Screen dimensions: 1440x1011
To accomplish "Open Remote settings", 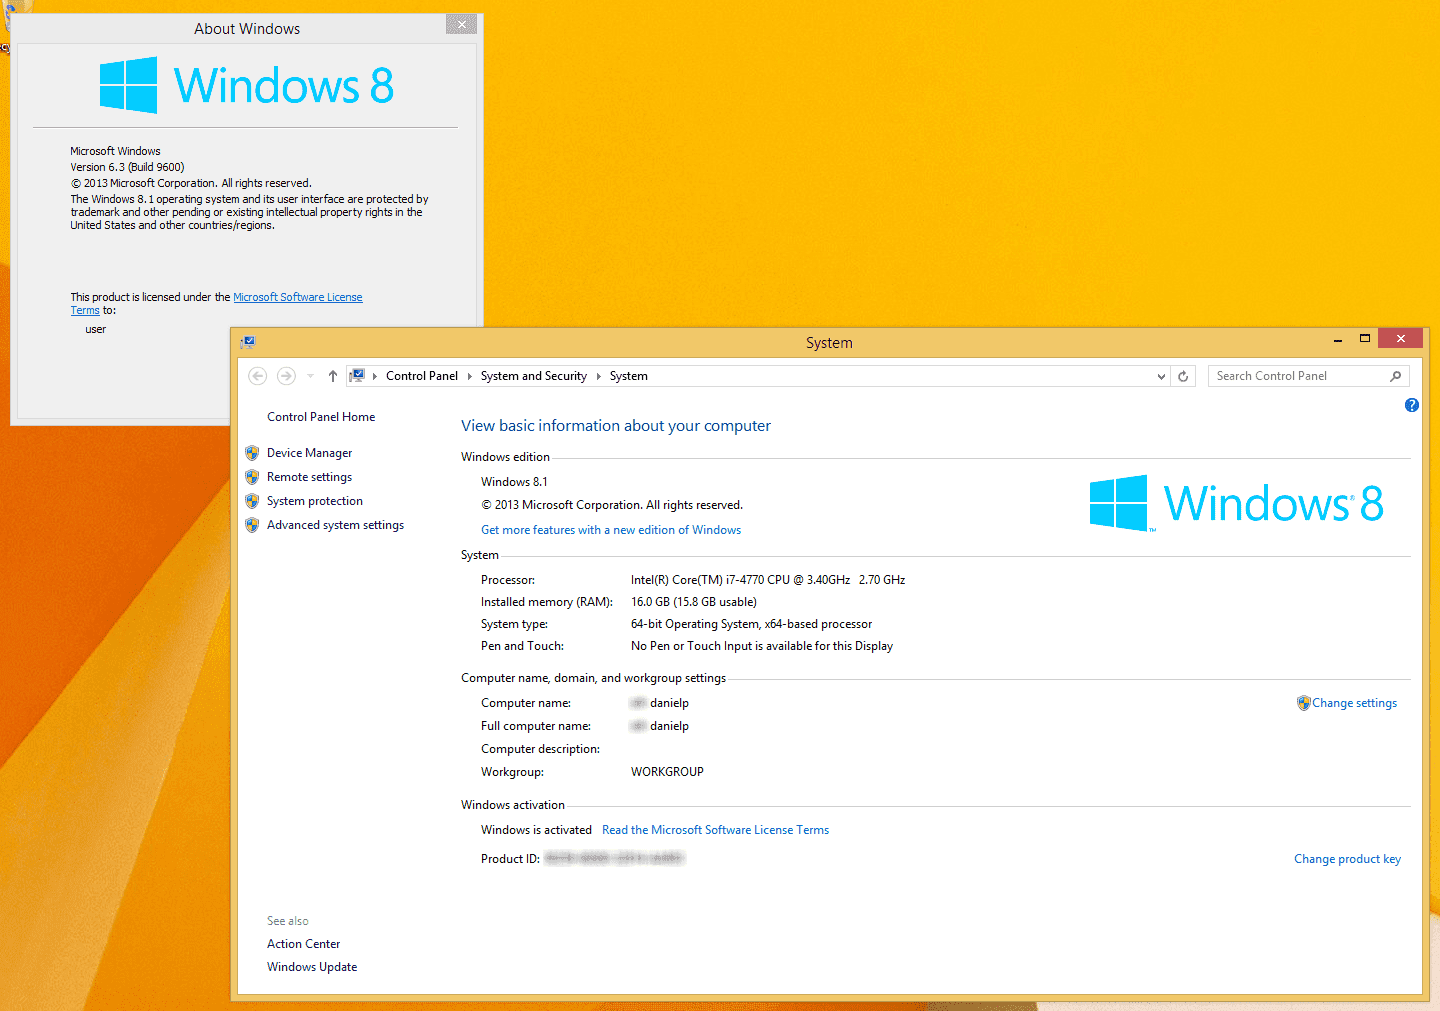I will [309, 477].
